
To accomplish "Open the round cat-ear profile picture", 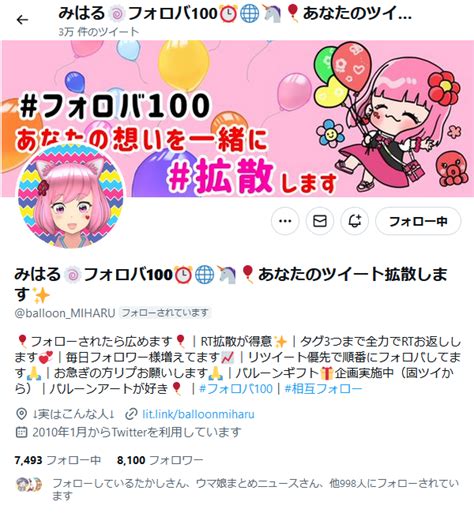I will coord(70,196).
